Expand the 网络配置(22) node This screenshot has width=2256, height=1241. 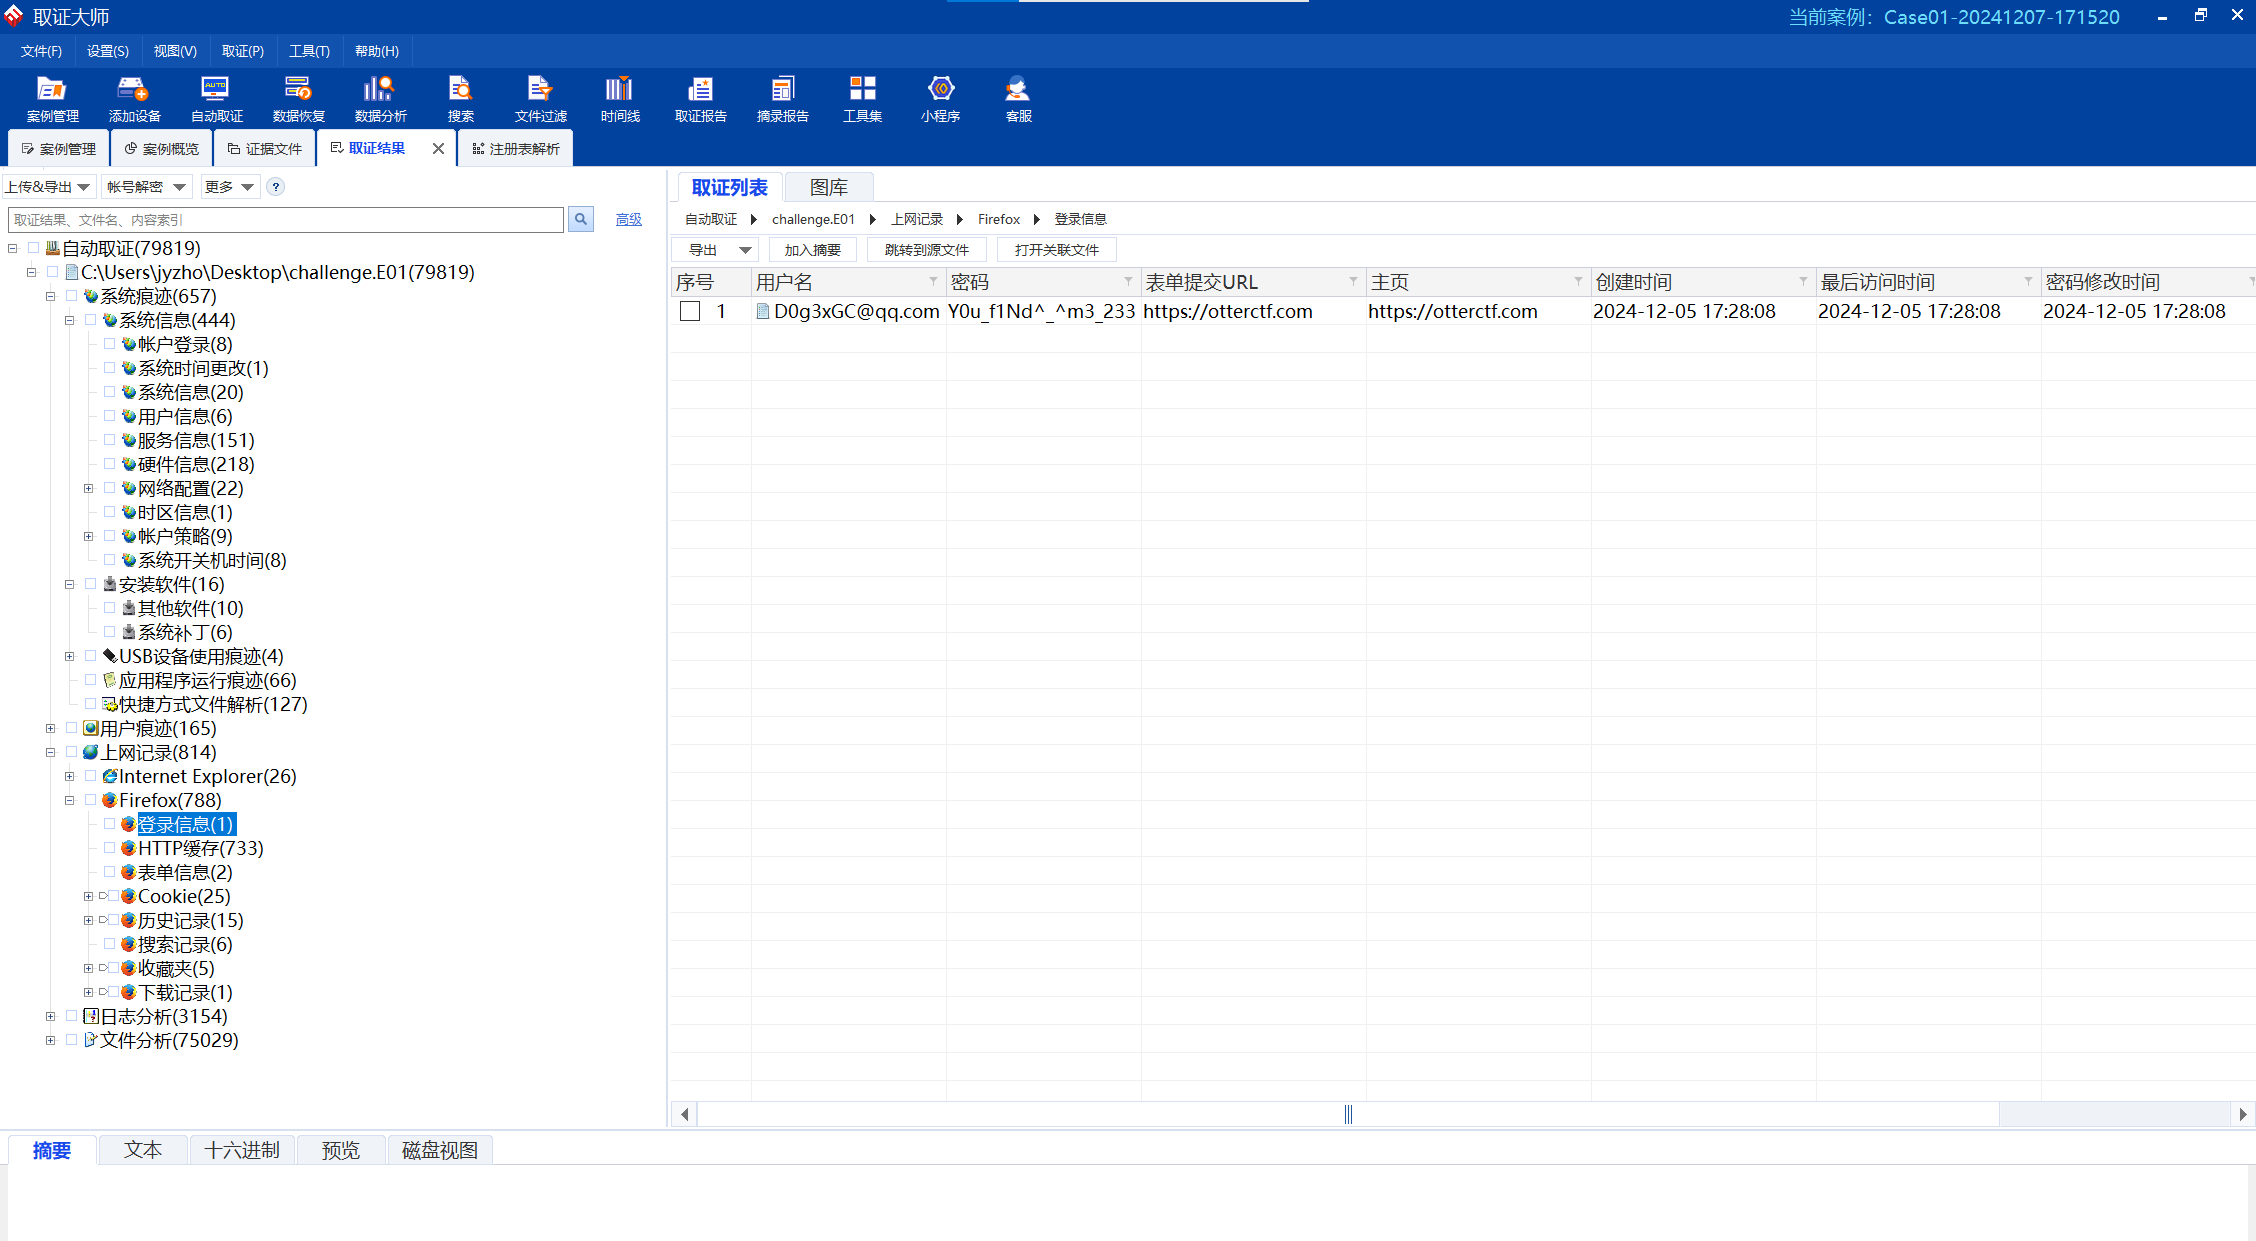88,488
